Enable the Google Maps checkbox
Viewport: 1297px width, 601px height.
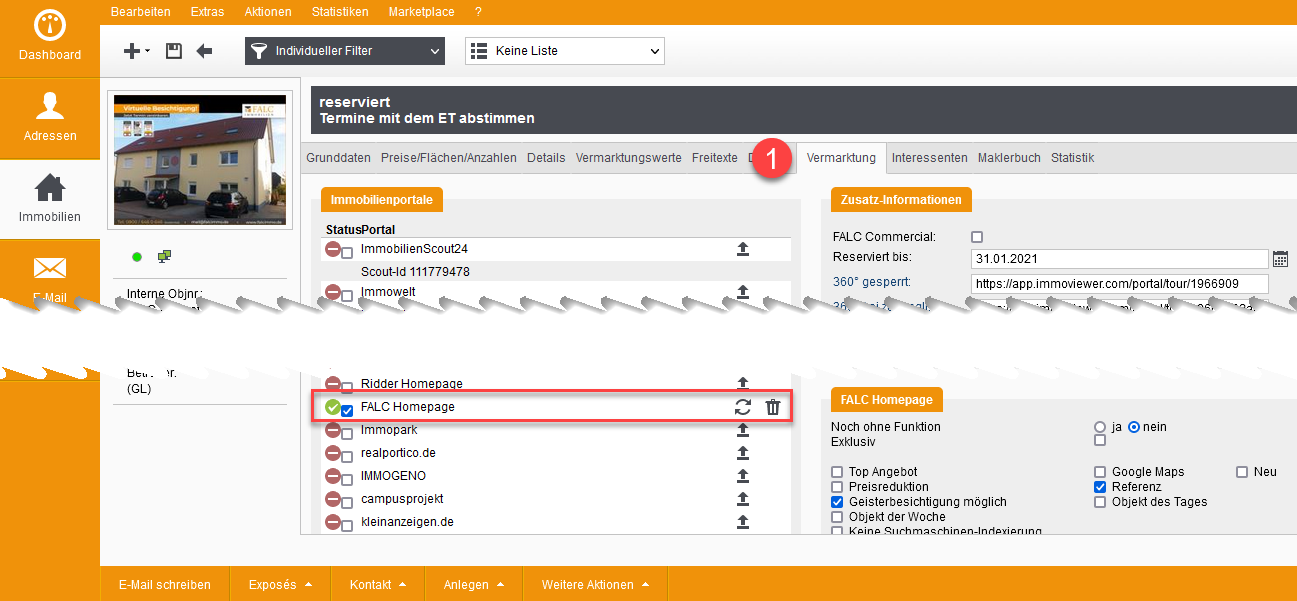point(1100,472)
